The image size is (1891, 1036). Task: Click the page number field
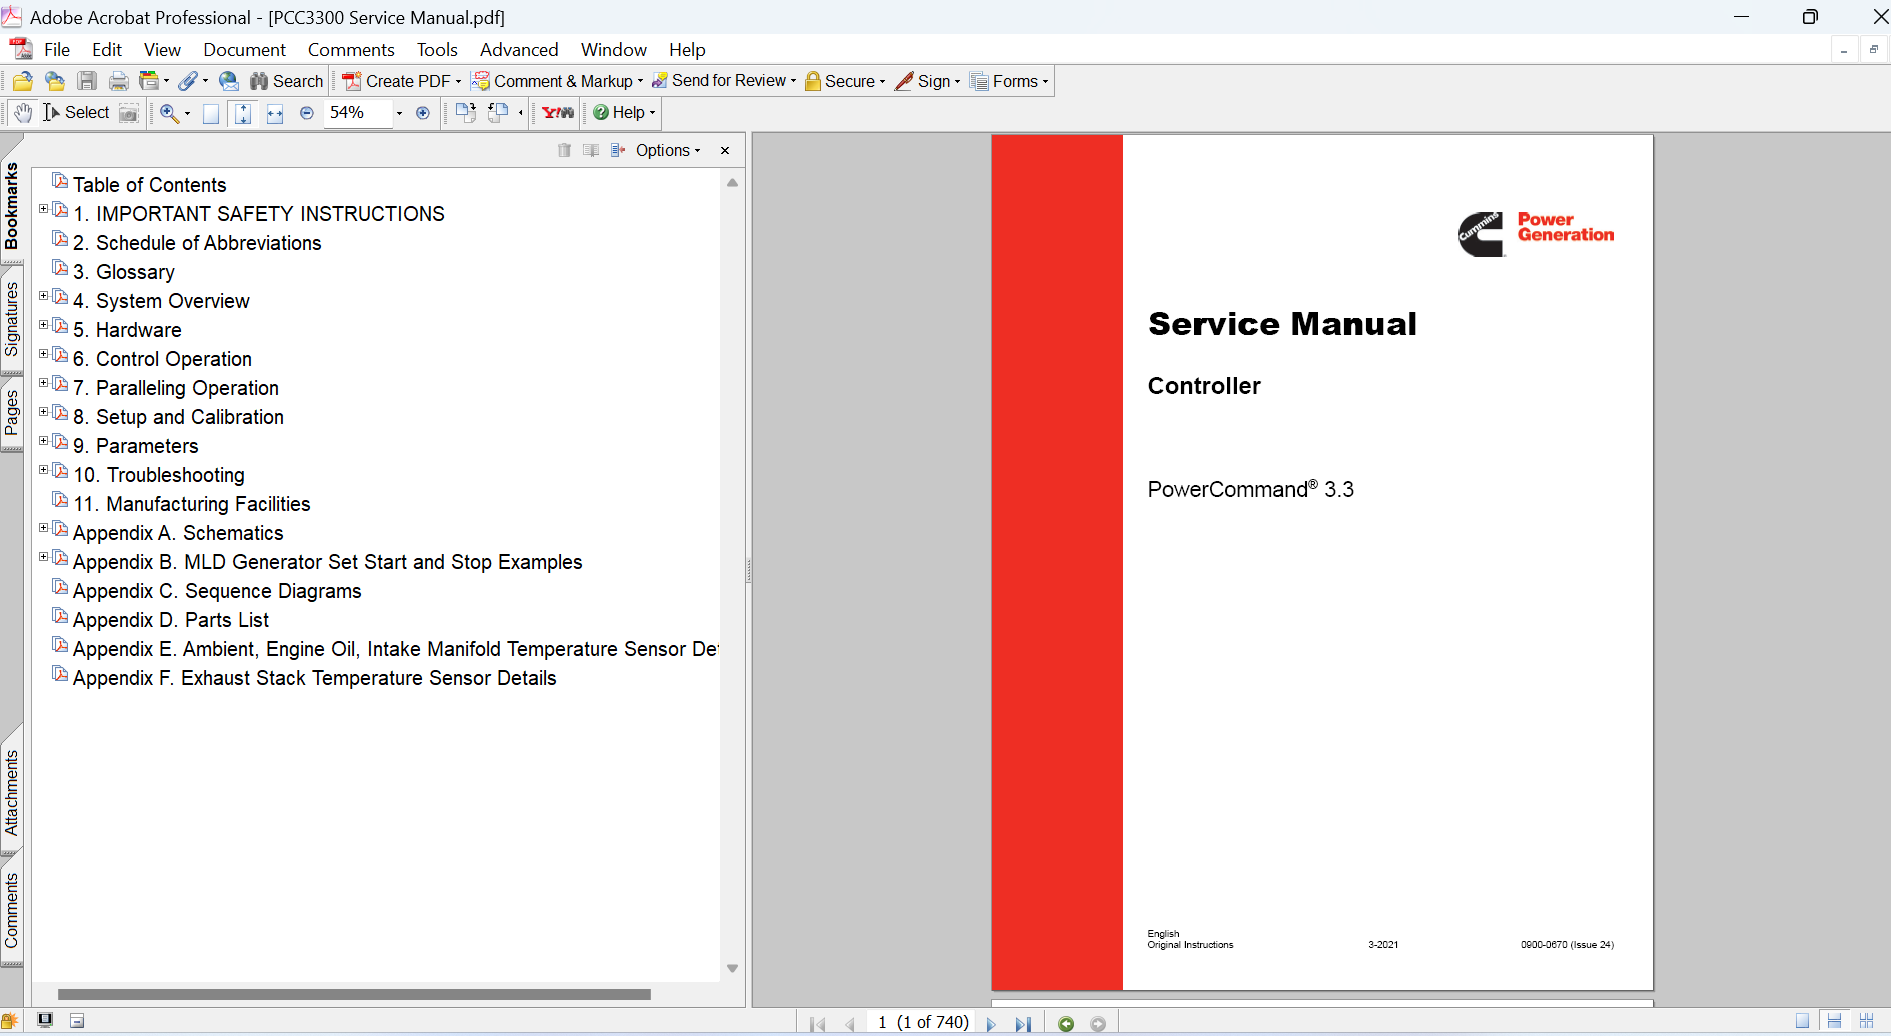click(x=922, y=1023)
